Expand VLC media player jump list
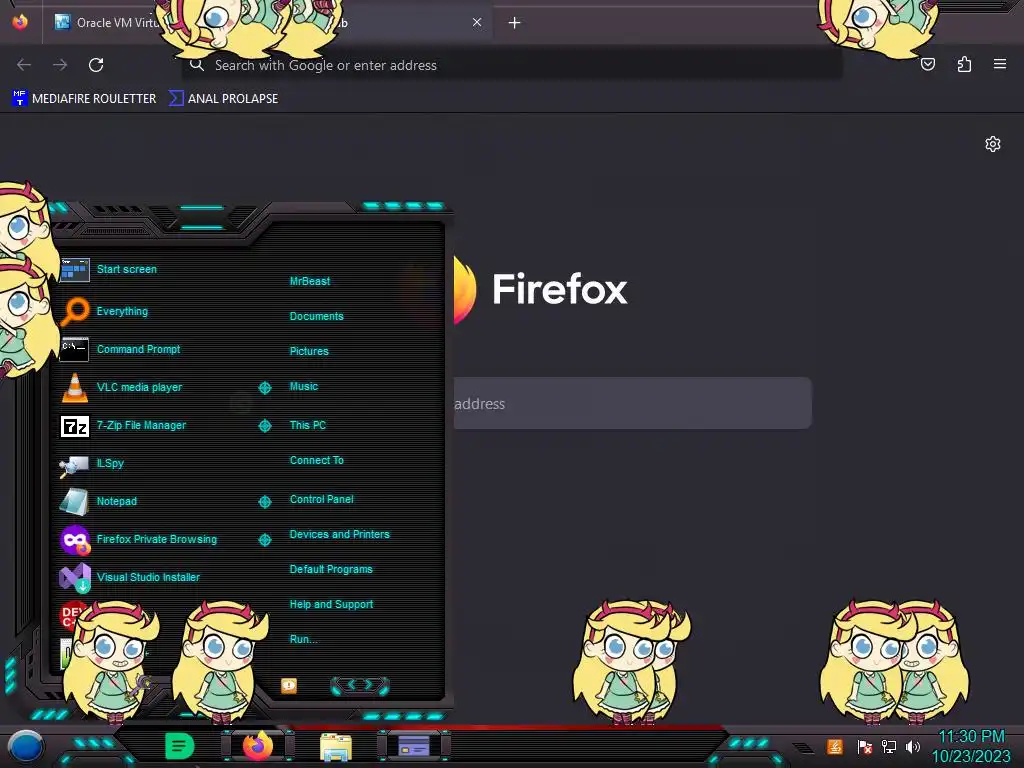 click(x=264, y=388)
